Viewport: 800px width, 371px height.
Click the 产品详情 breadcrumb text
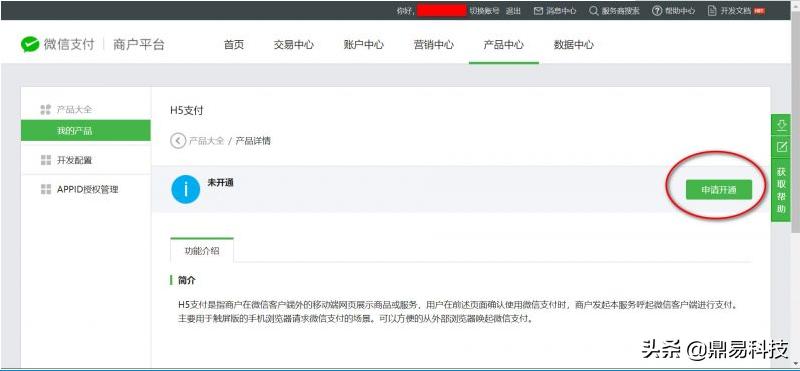(x=253, y=141)
